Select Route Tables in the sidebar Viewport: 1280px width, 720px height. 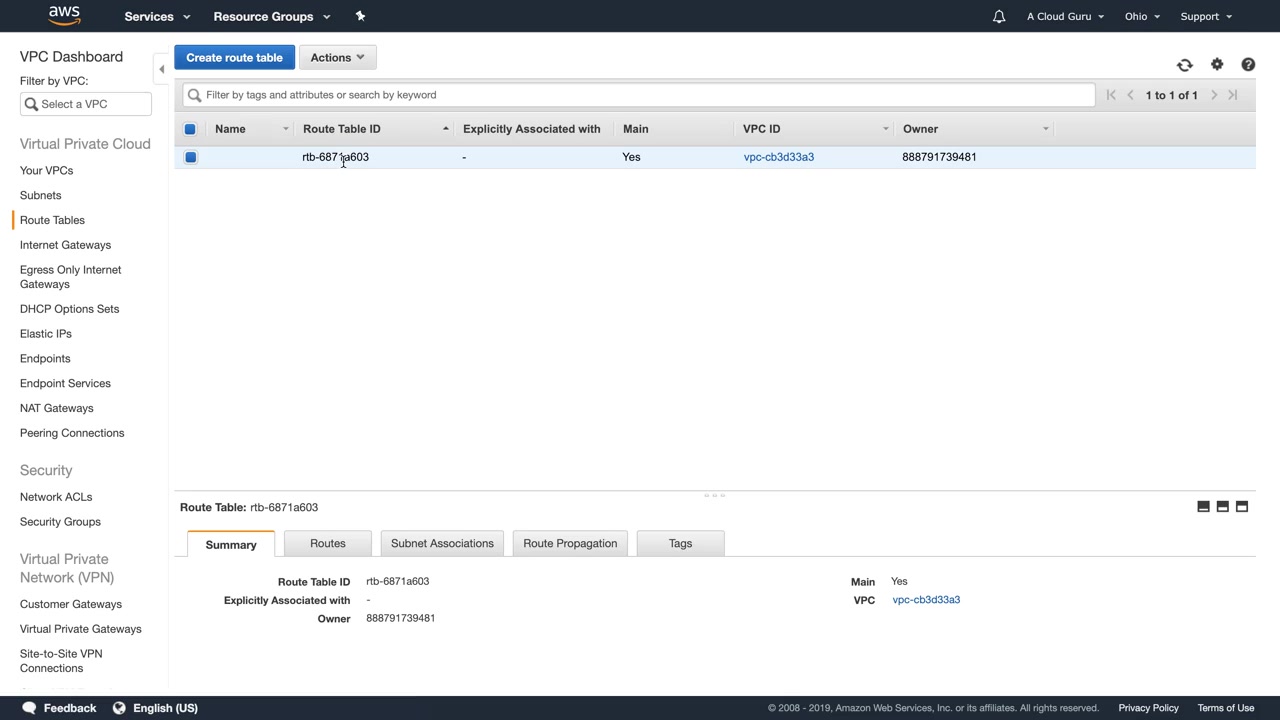pyautogui.click(x=52, y=220)
